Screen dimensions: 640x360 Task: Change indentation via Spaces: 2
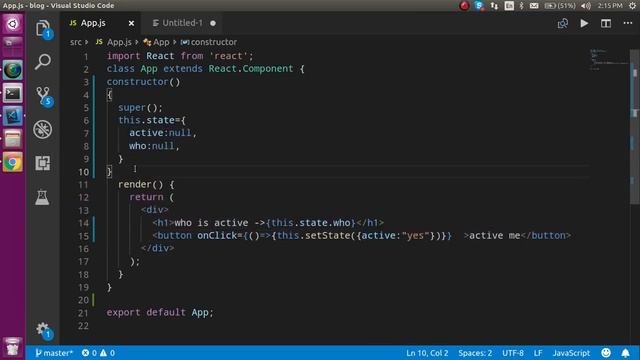(x=475, y=353)
